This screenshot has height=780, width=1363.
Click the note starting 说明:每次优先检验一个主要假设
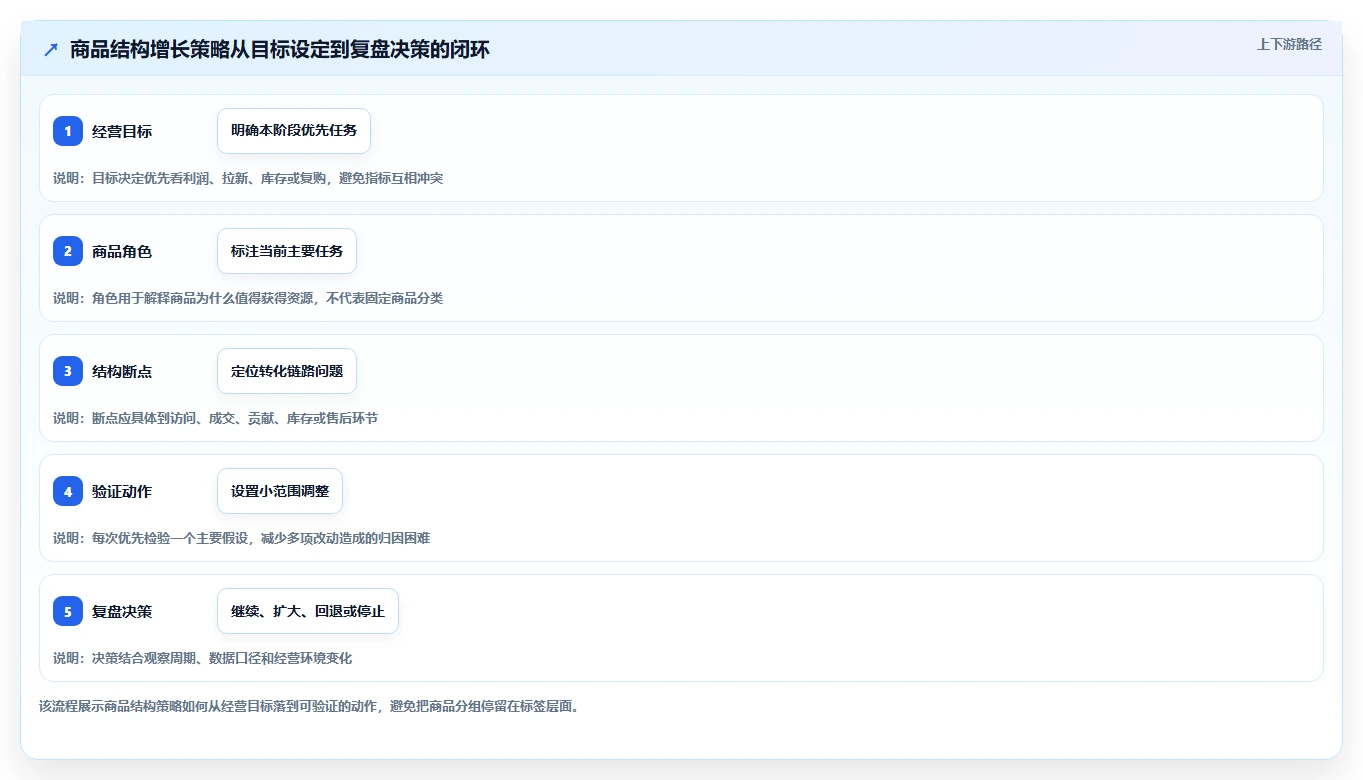pyautogui.click(x=242, y=538)
